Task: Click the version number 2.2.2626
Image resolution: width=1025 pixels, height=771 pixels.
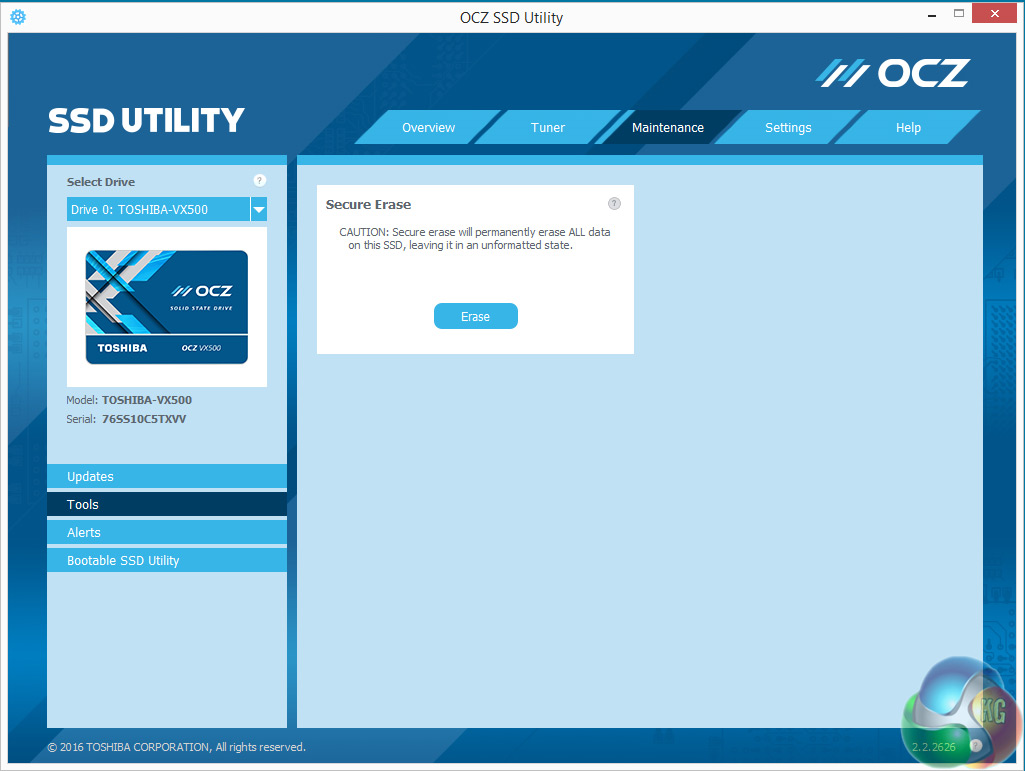Action: coord(933,747)
